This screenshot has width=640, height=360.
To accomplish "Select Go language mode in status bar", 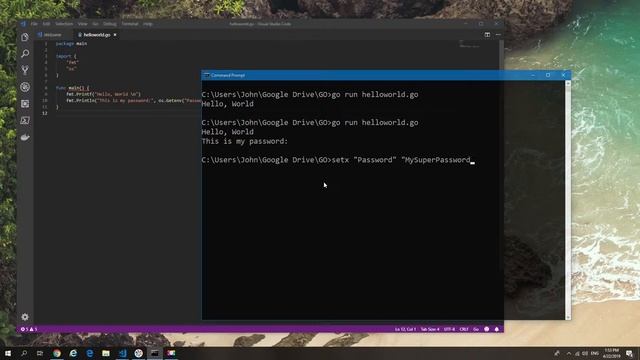I will pyautogui.click(x=476, y=329).
